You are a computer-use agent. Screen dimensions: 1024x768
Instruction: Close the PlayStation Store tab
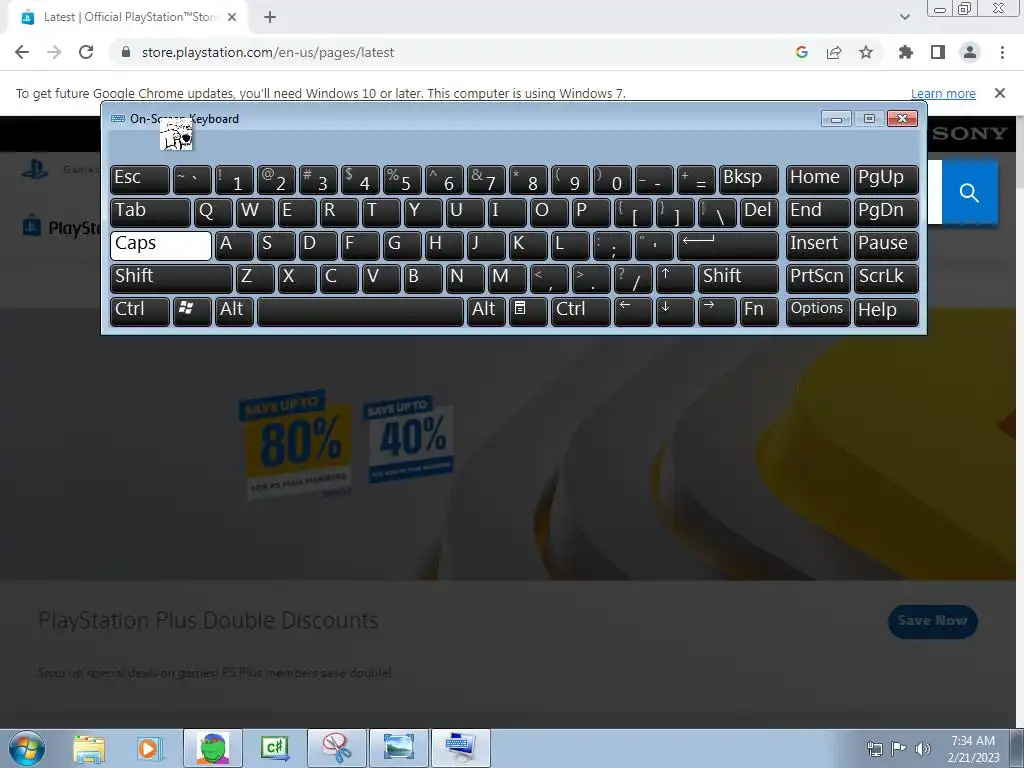(232, 18)
